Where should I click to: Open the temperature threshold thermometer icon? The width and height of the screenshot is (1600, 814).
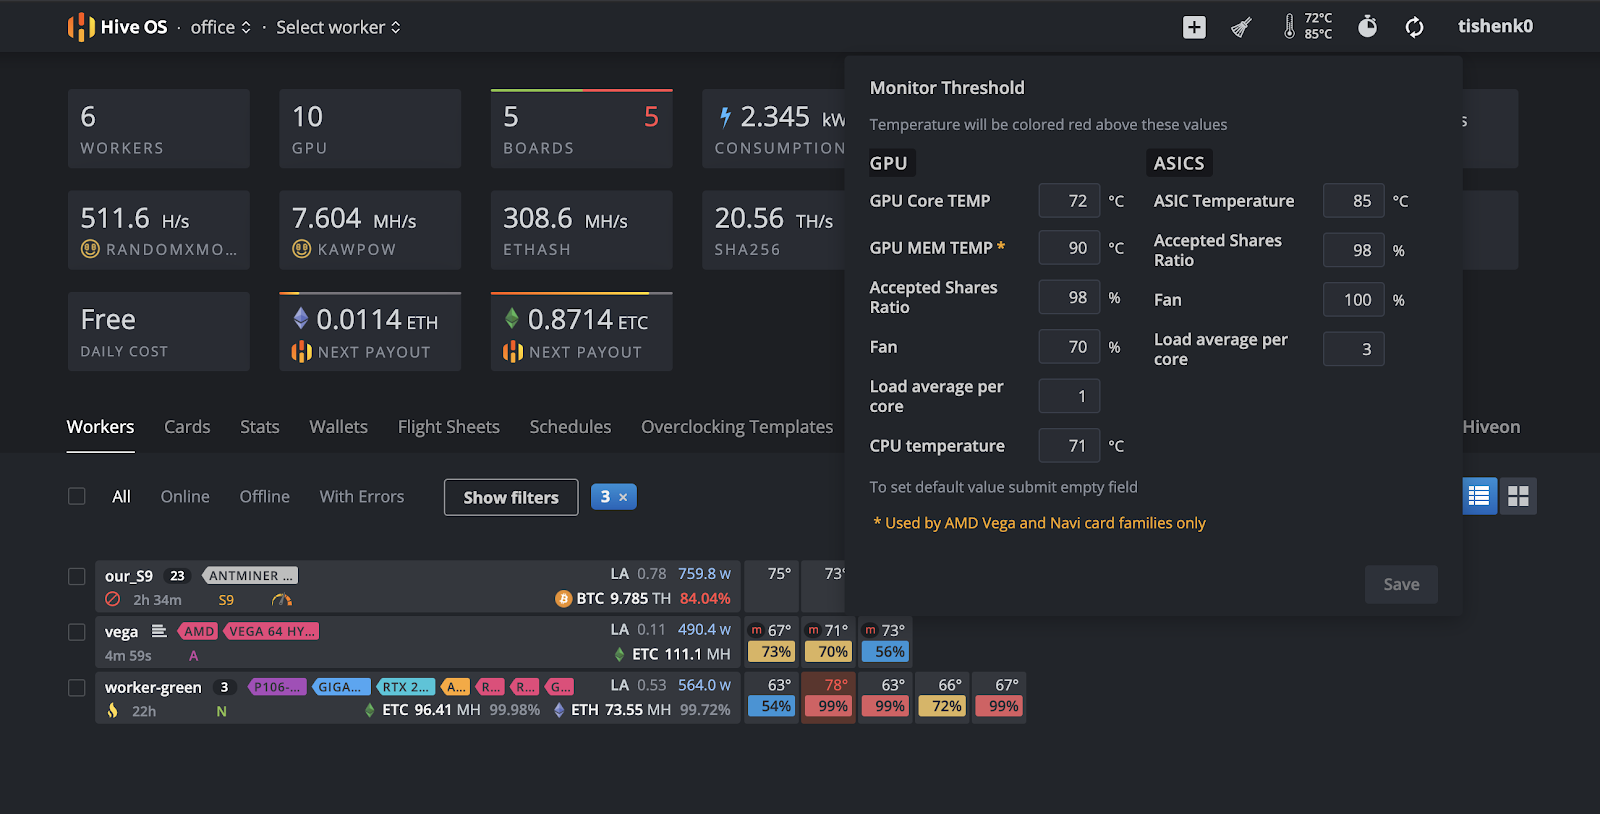(1289, 26)
